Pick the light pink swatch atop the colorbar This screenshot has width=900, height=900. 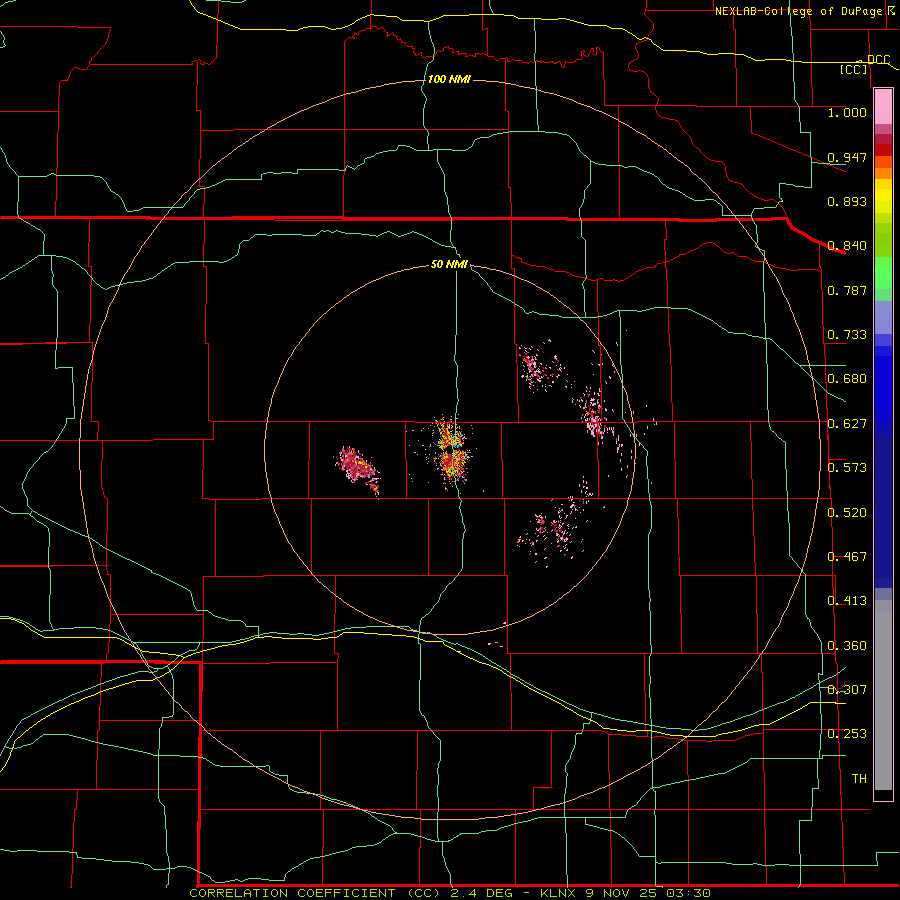[883, 107]
